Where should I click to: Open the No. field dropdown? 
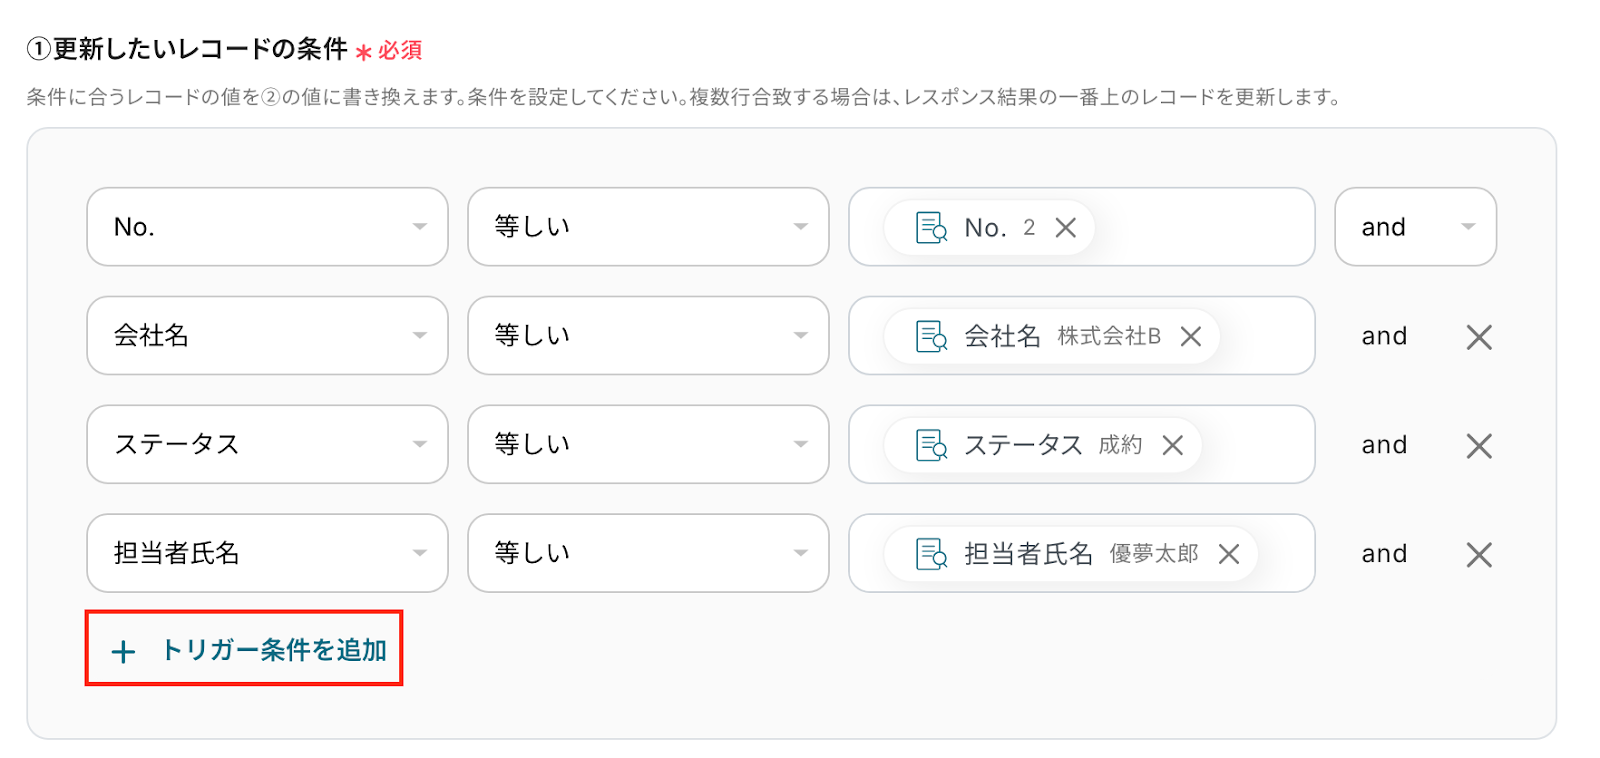coord(267,227)
